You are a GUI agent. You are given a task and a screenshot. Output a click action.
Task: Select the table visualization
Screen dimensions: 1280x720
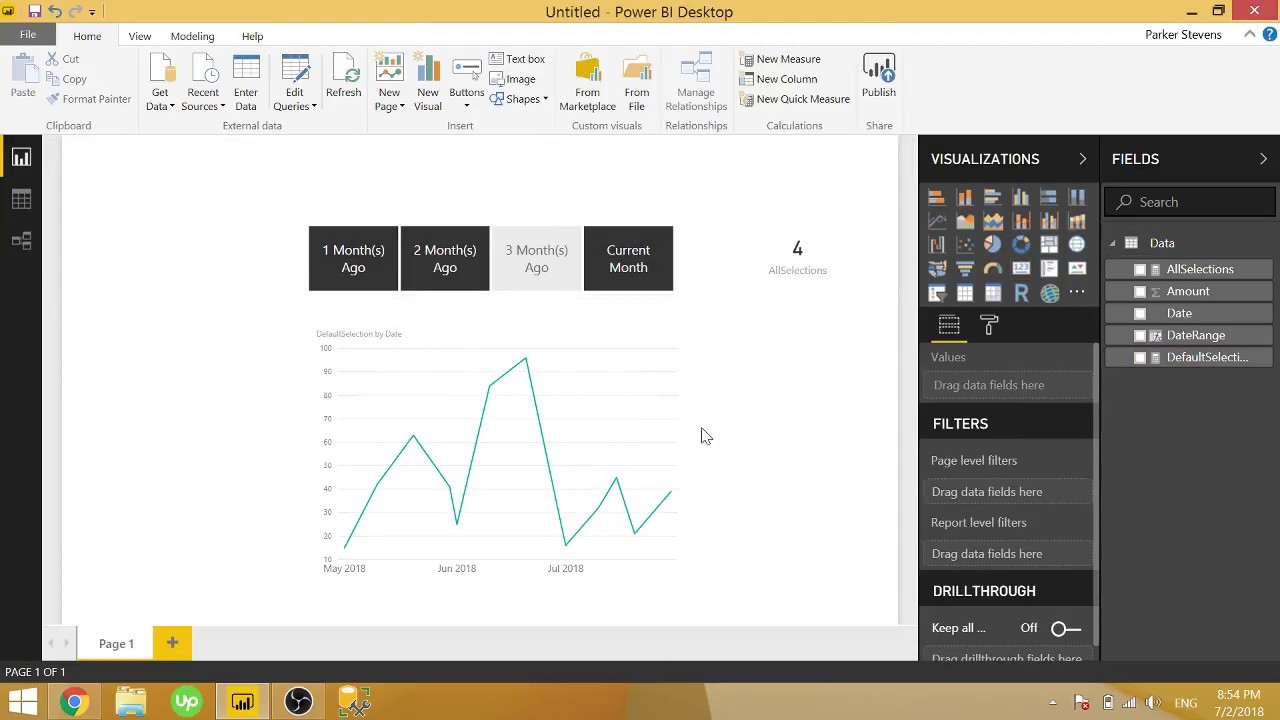click(x=965, y=293)
